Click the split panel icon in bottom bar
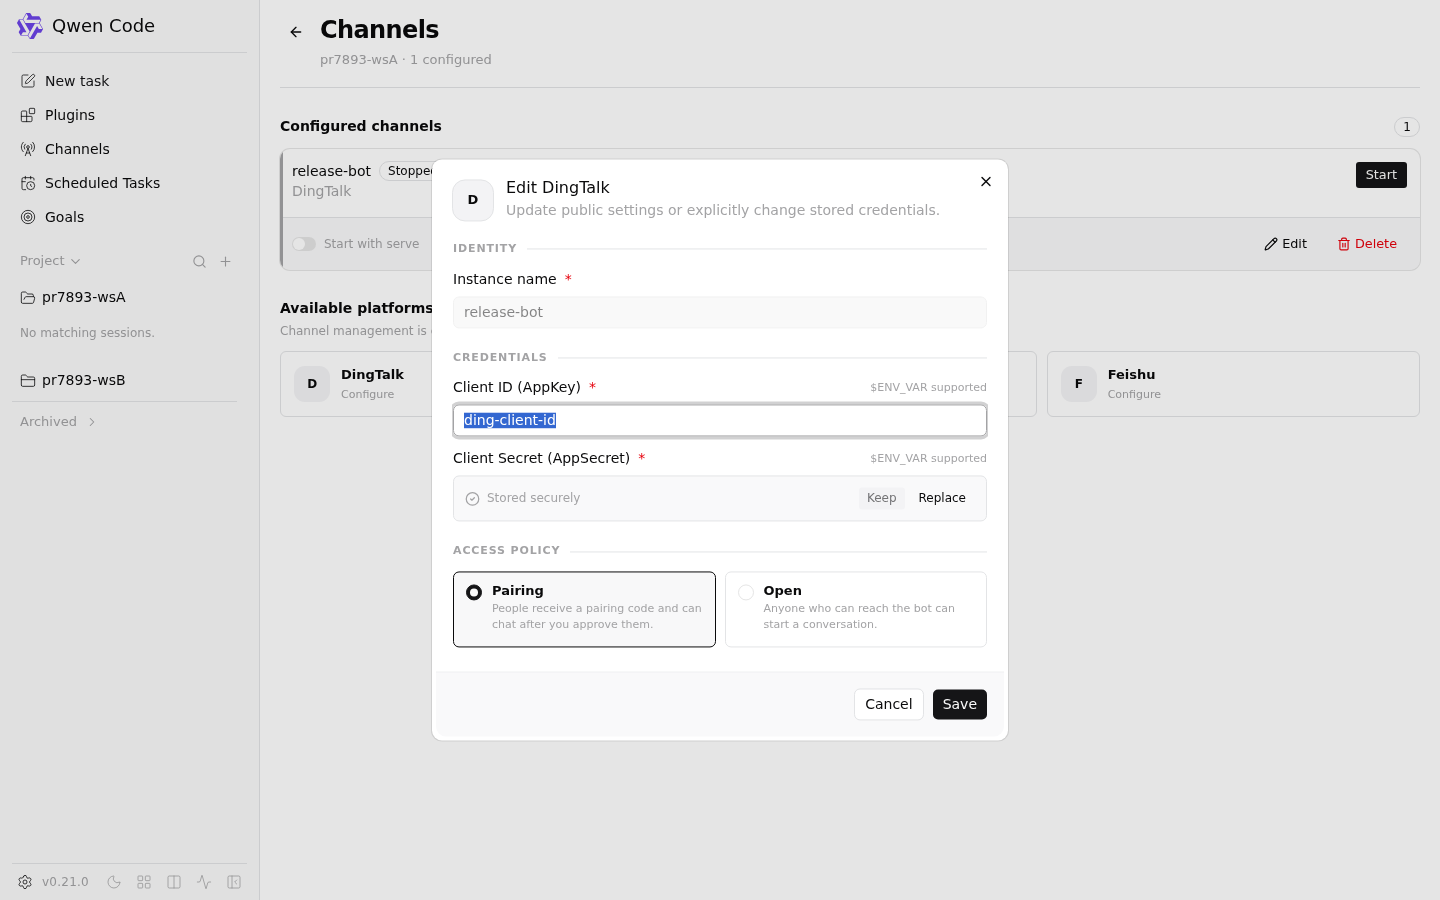 click(x=174, y=882)
